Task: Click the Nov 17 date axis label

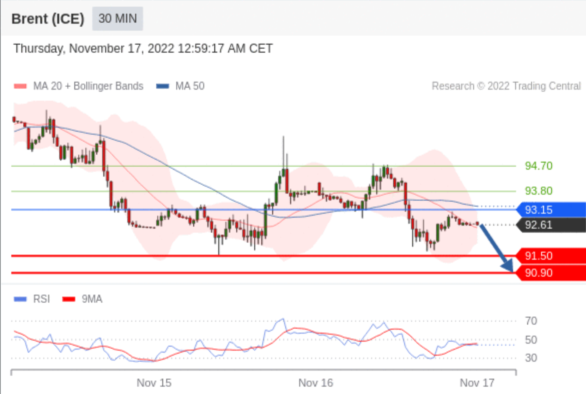Action: [477, 383]
